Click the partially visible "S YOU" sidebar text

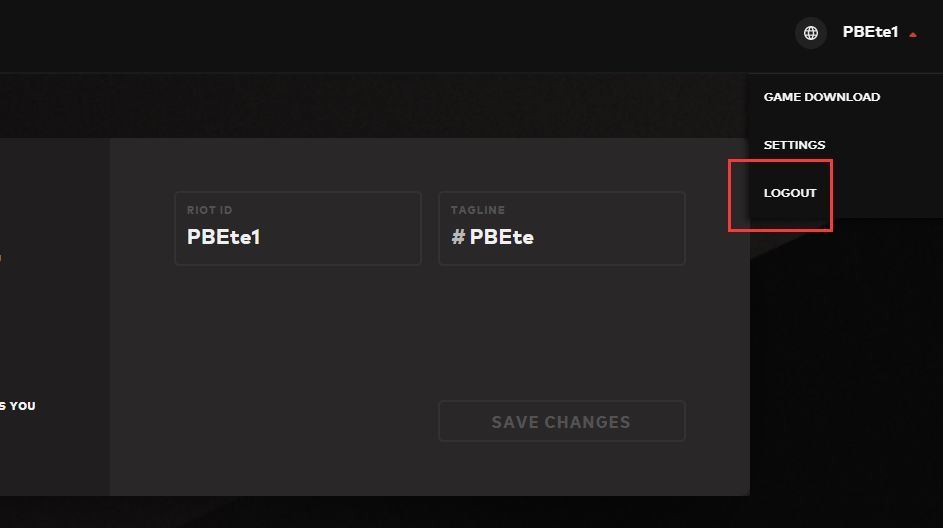[17, 406]
